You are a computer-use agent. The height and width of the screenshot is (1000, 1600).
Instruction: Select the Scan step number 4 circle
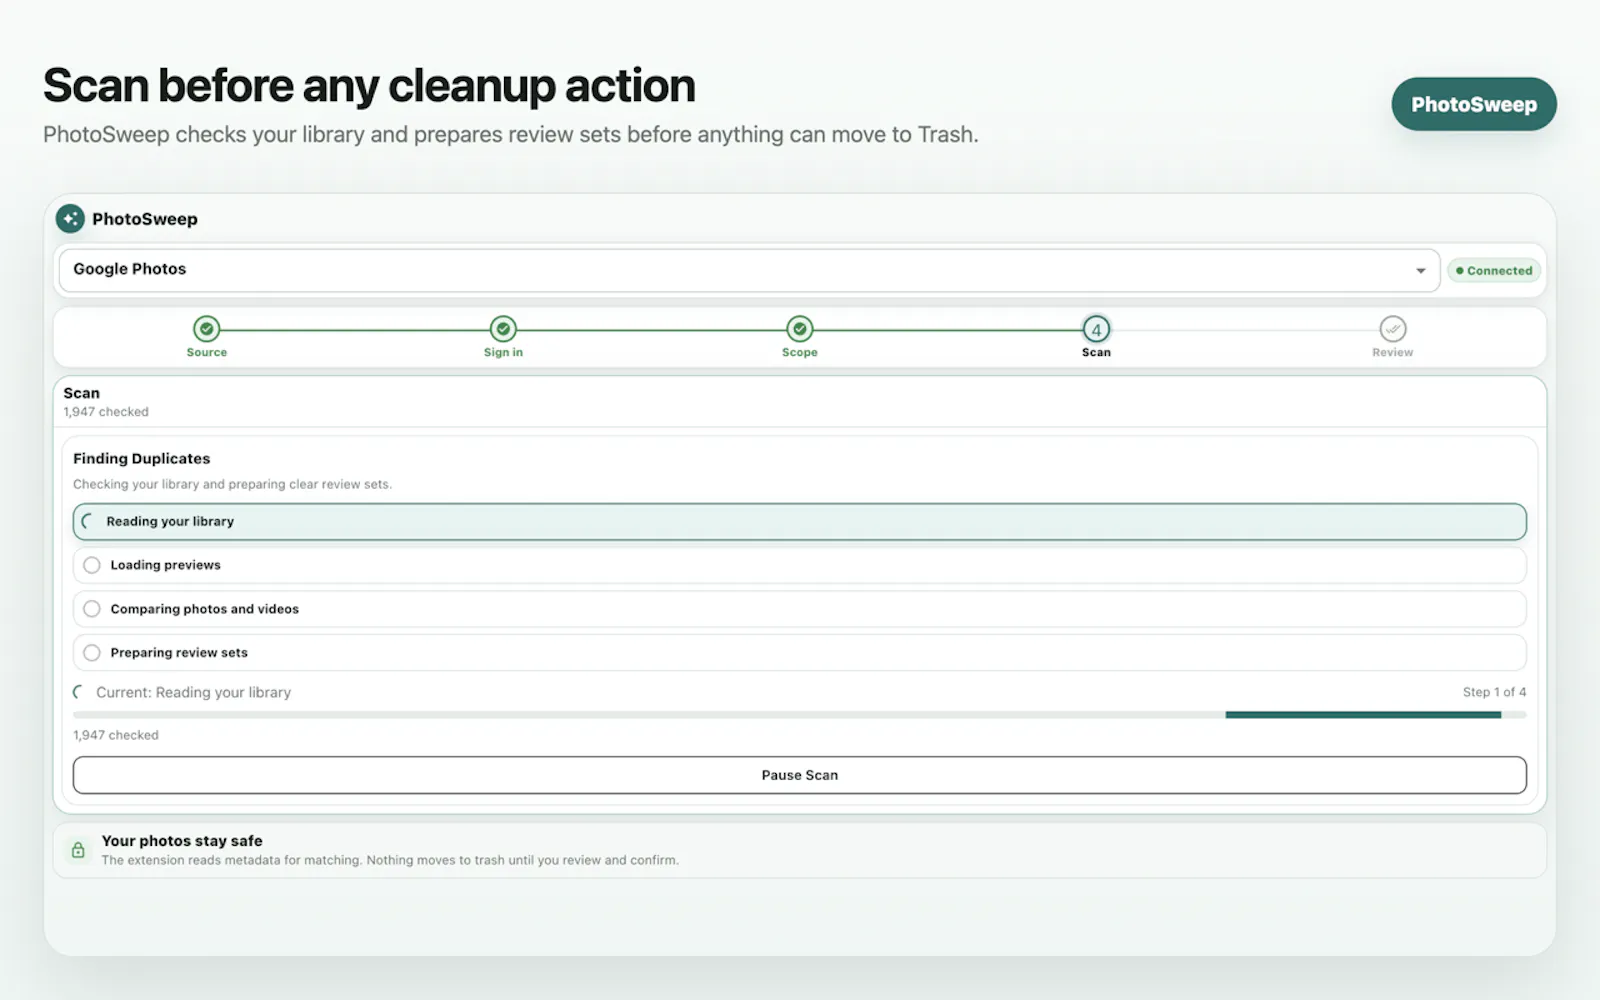[1096, 329]
